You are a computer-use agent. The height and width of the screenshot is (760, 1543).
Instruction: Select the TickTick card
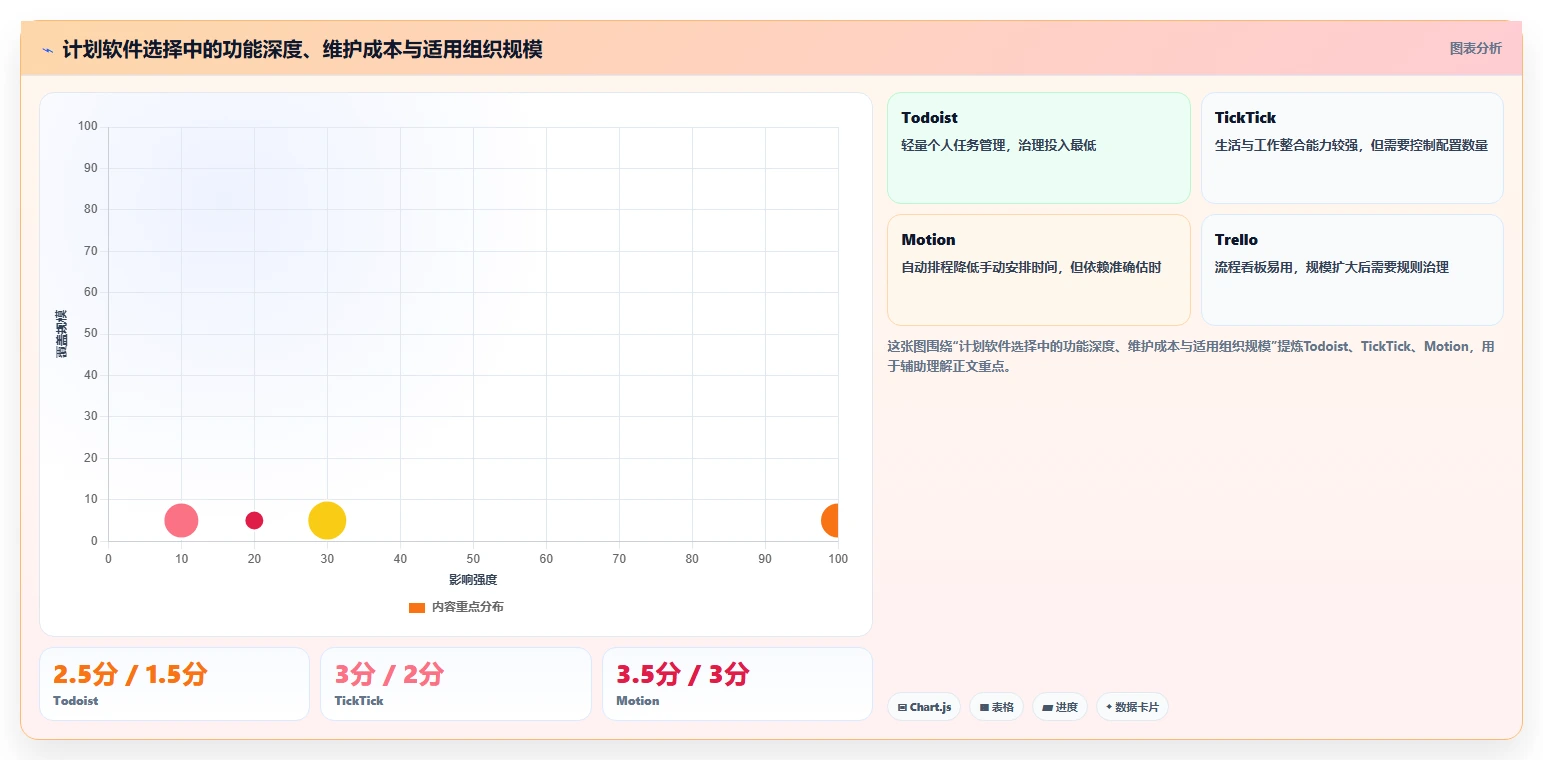1352,148
